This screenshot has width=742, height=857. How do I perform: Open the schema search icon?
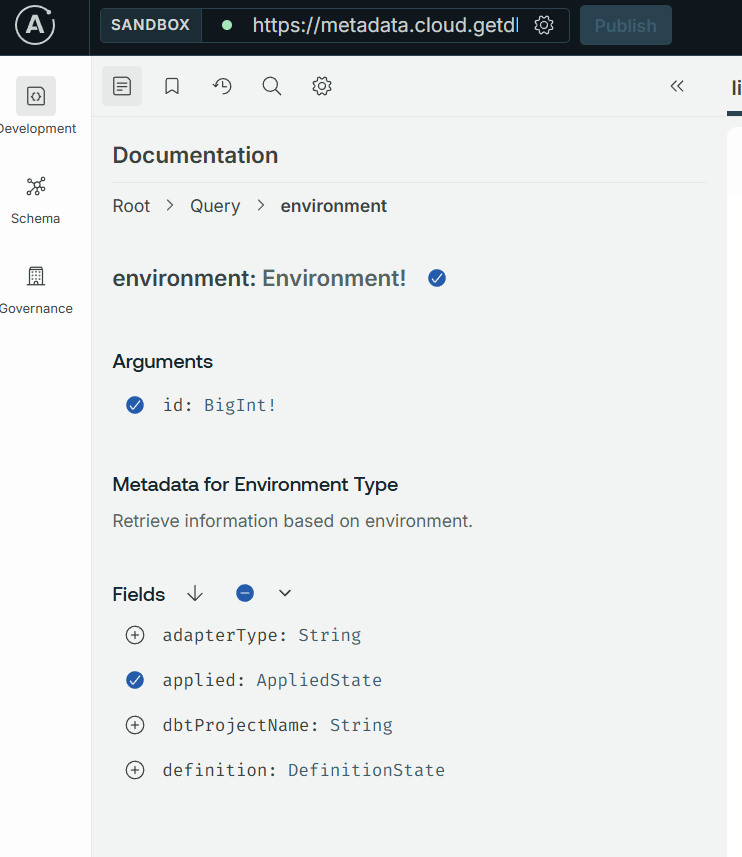(272, 86)
